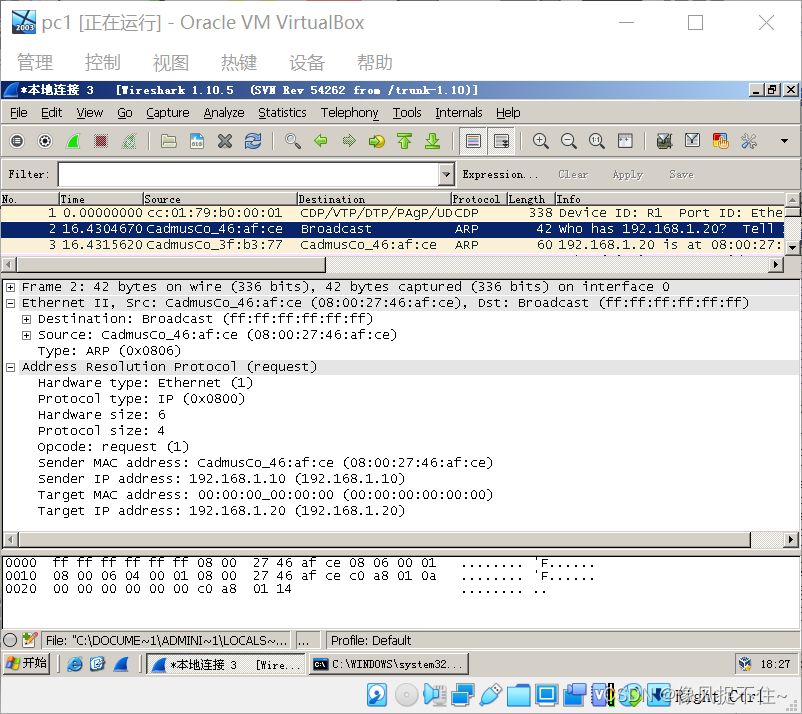This screenshot has width=802, height=714.
Task: Click the Expression... button
Action: (x=500, y=174)
